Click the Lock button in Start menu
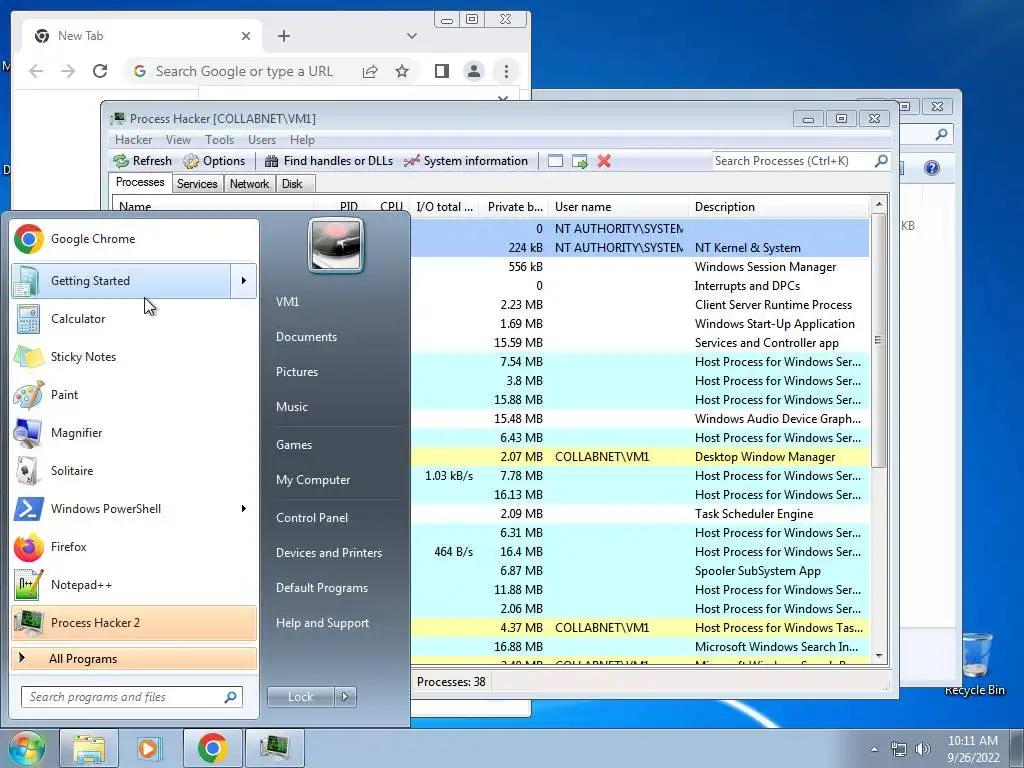 point(300,697)
